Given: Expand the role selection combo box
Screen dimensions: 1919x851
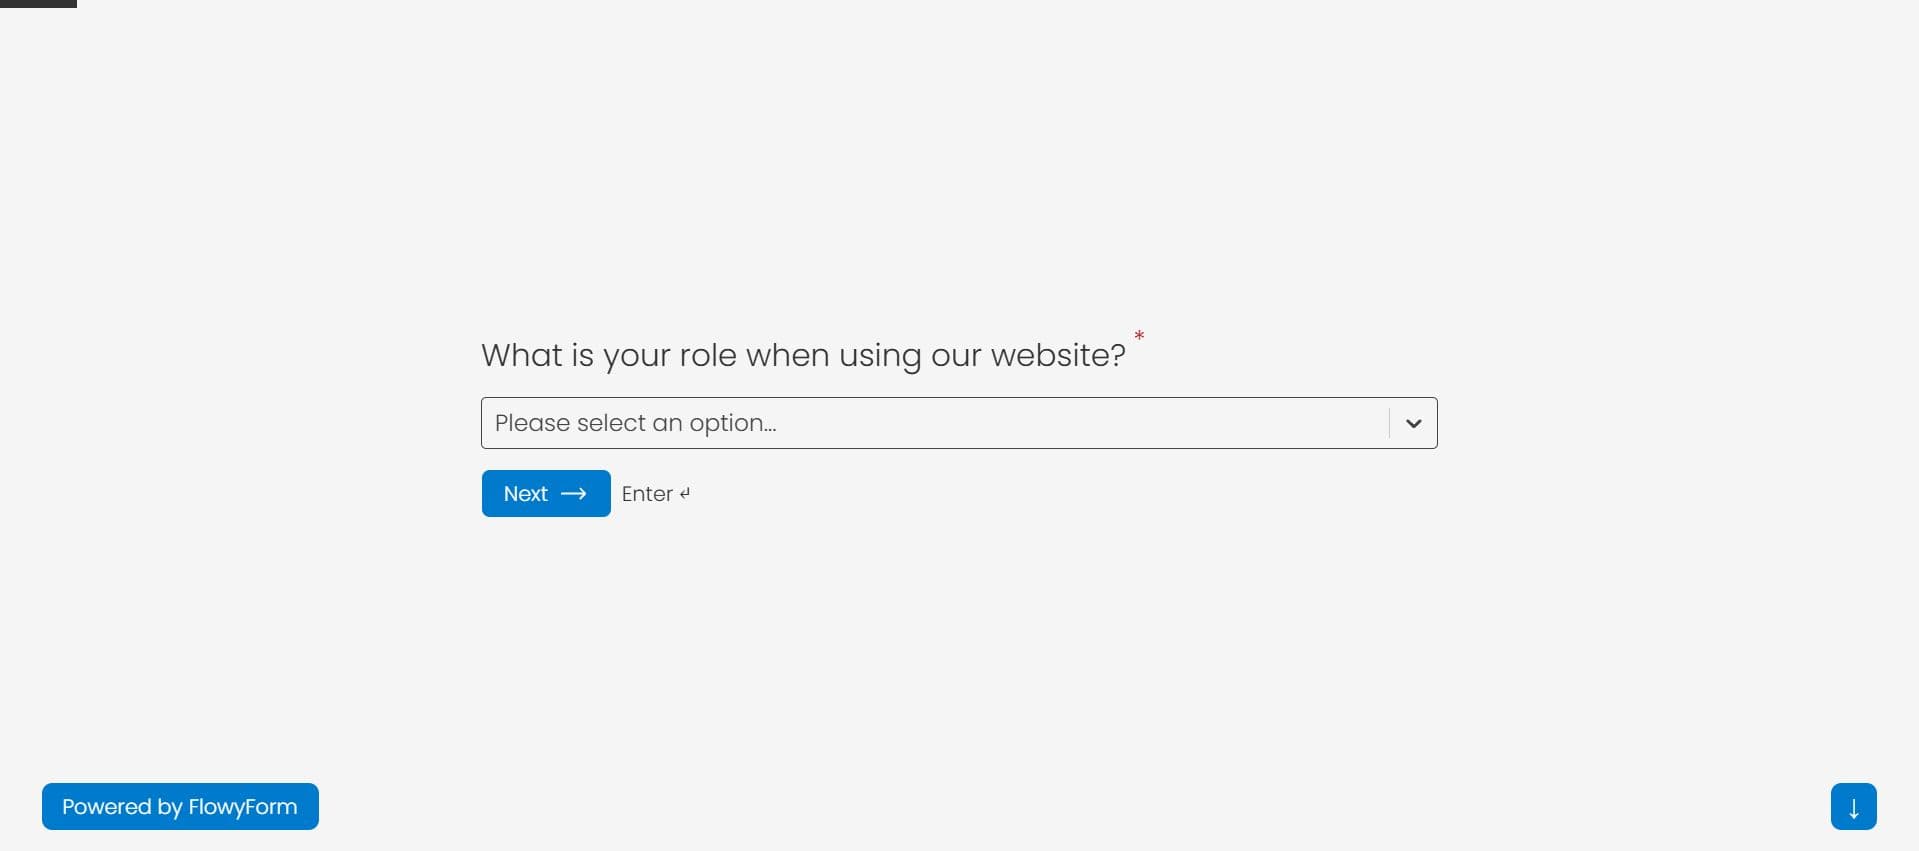Looking at the screenshot, I should point(959,423).
